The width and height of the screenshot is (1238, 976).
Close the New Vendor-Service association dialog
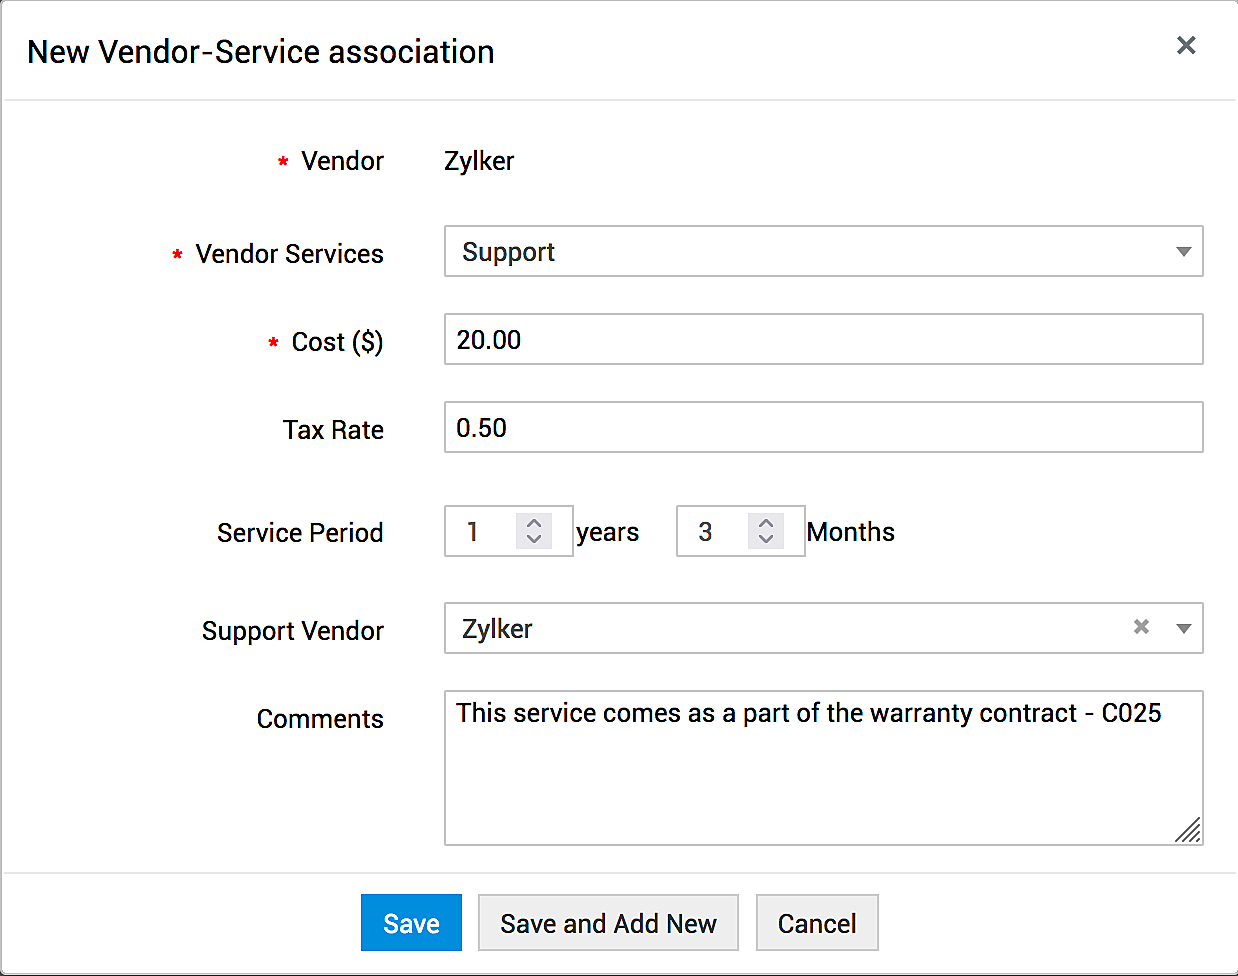click(x=1186, y=45)
